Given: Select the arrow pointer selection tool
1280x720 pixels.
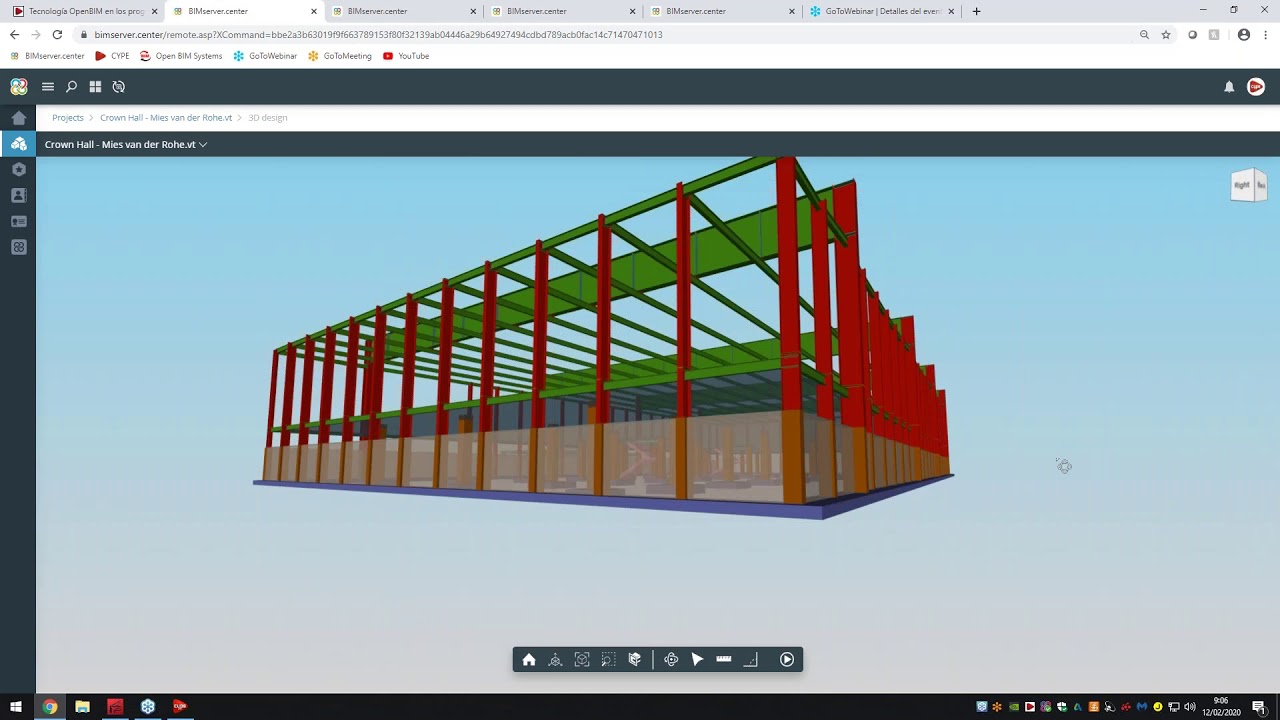Looking at the screenshot, I should [697, 660].
